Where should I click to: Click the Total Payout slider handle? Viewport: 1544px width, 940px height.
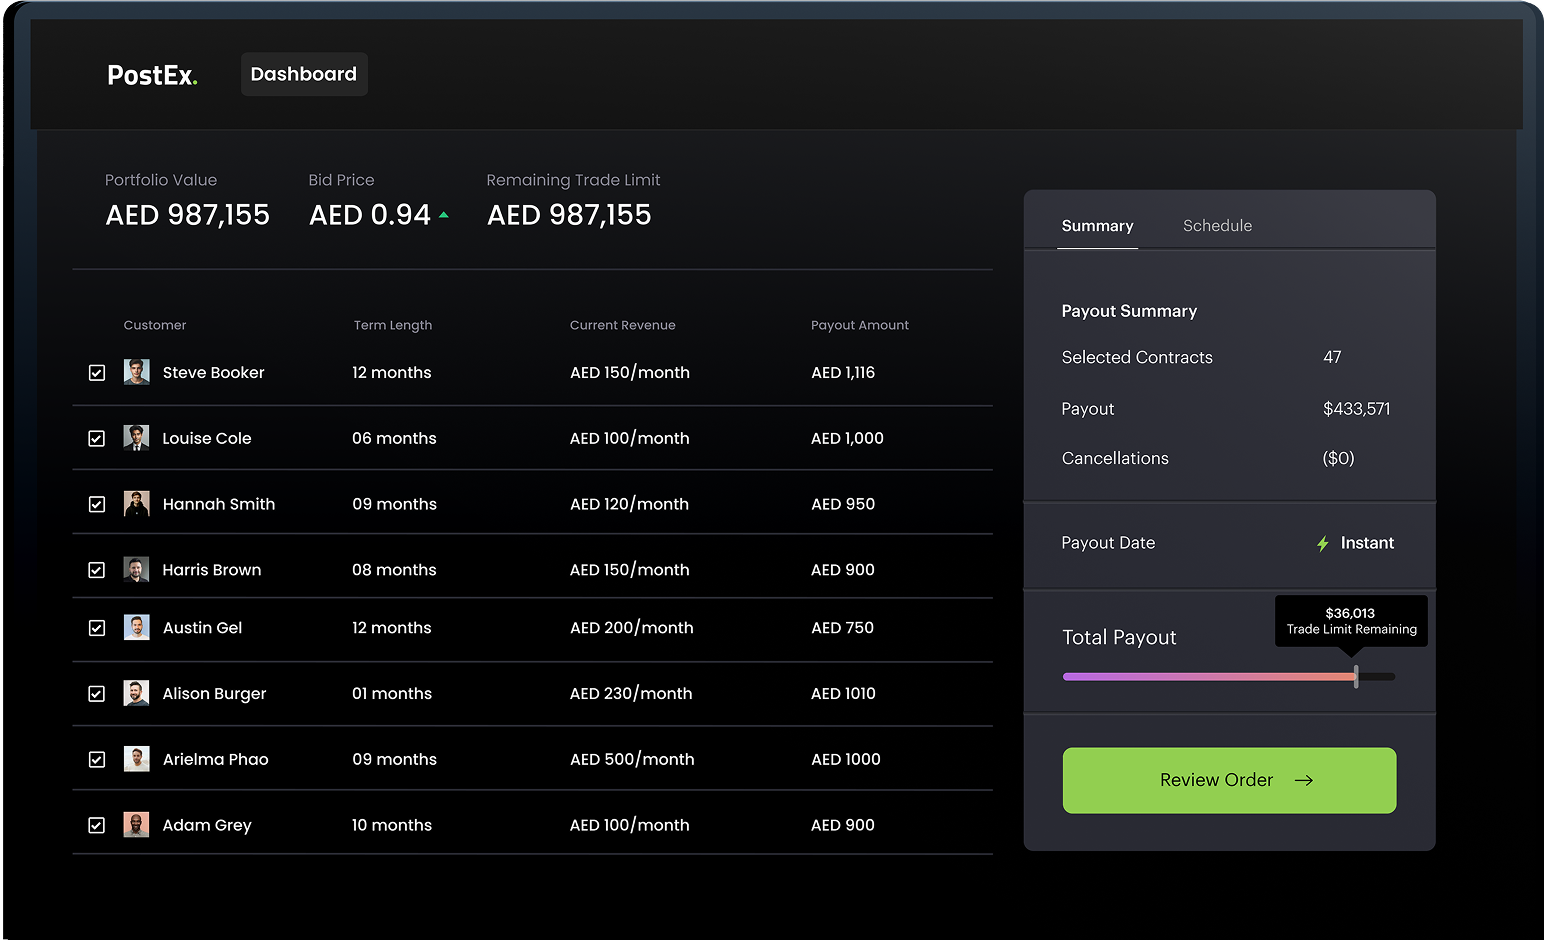coord(1356,677)
